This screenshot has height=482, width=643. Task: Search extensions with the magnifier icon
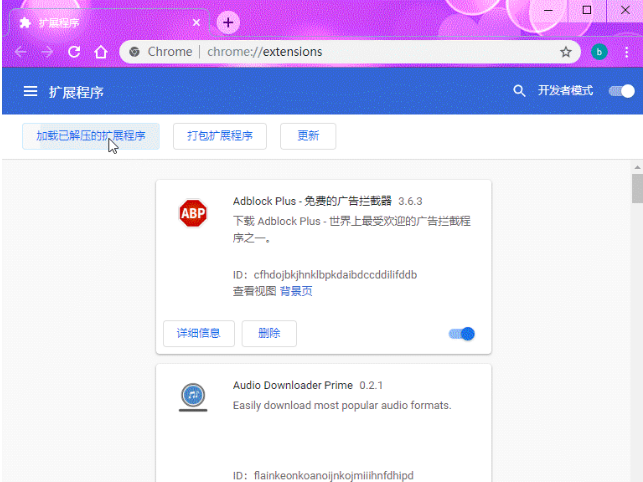519,91
